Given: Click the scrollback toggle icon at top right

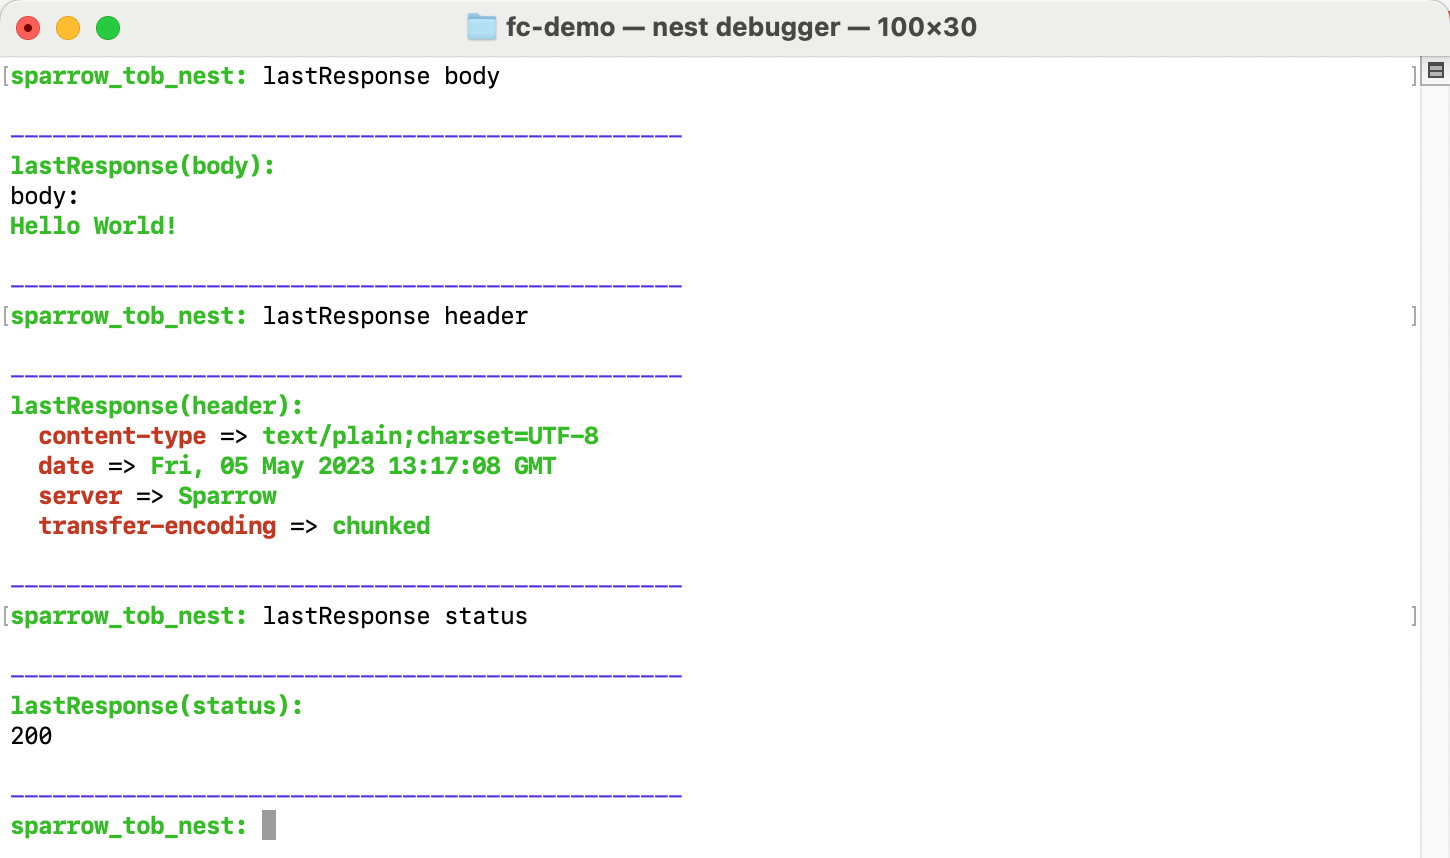Looking at the screenshot, I should 1436,70.
